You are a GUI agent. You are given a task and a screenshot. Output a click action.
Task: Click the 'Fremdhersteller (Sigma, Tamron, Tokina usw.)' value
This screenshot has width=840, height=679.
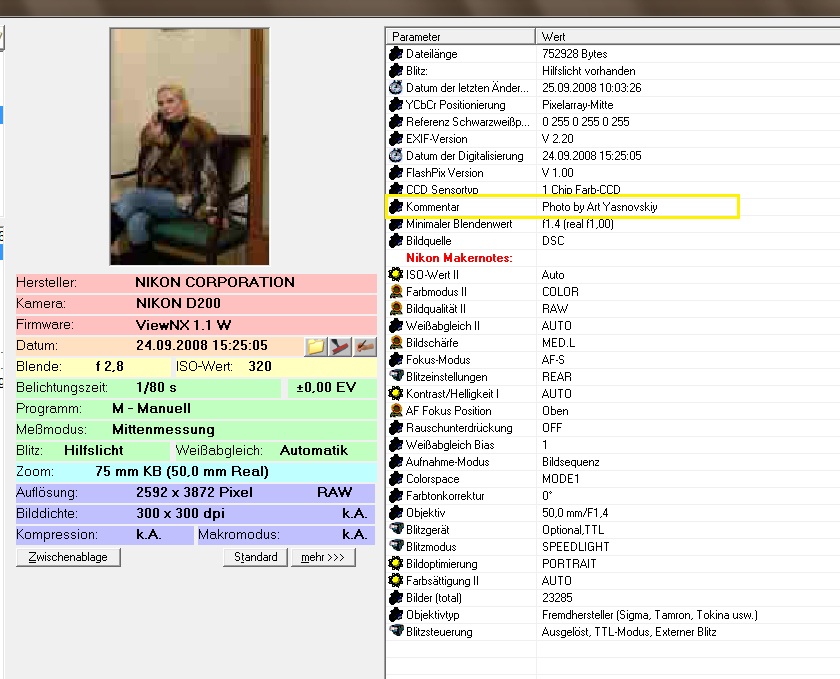(x=650, y=615)
